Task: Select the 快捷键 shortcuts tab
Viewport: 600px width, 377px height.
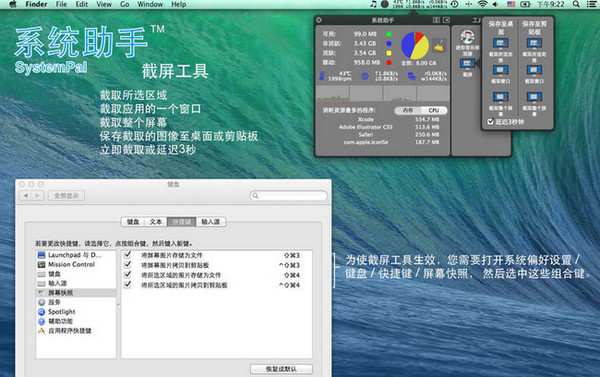Action: [181, 222]
